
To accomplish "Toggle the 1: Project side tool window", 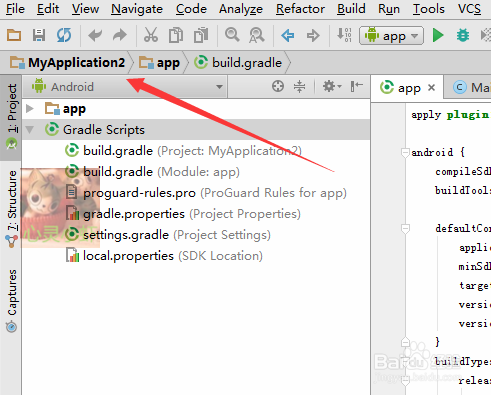I will point(12,117).
